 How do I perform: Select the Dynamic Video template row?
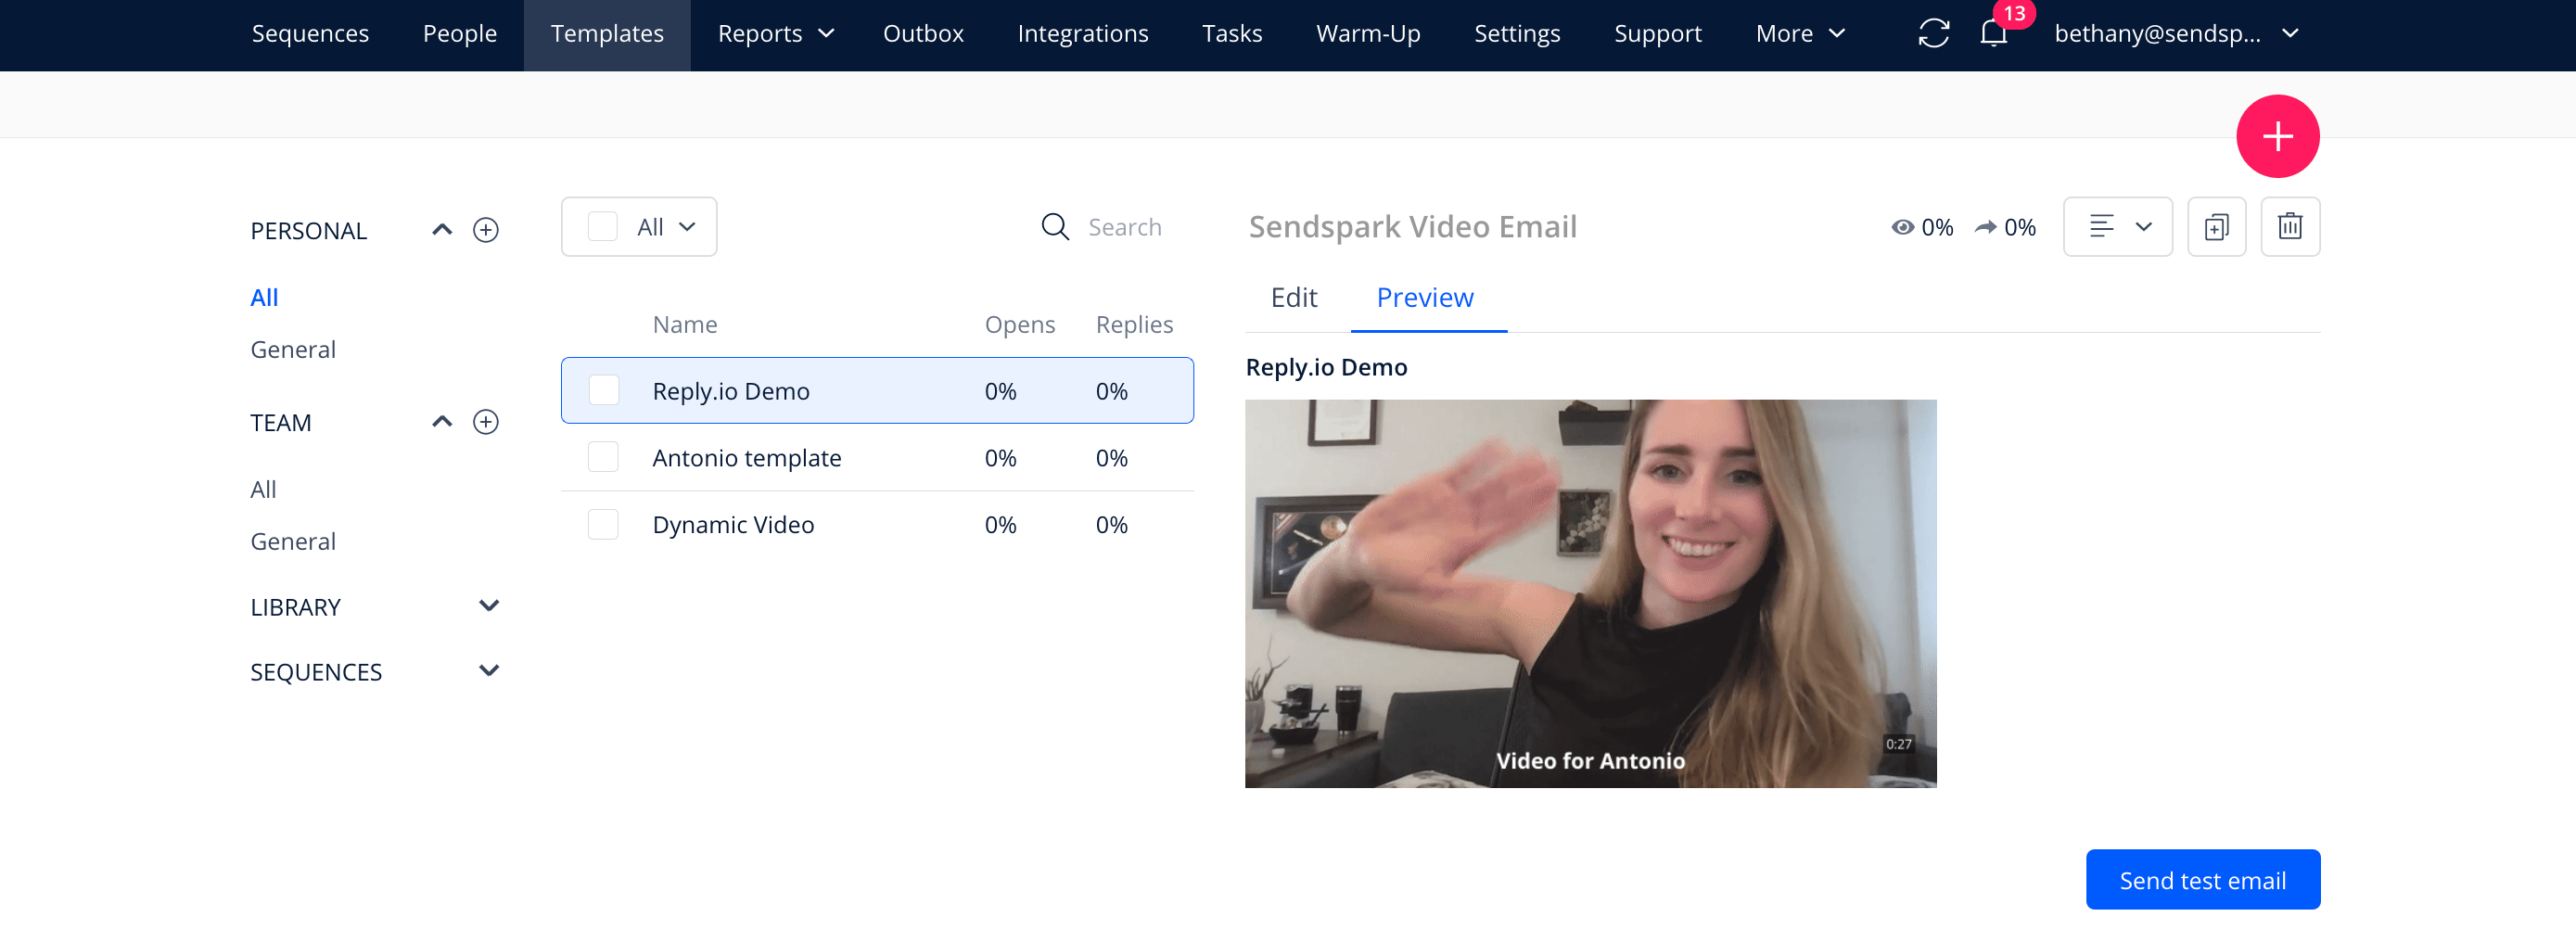tap(877, 524)
